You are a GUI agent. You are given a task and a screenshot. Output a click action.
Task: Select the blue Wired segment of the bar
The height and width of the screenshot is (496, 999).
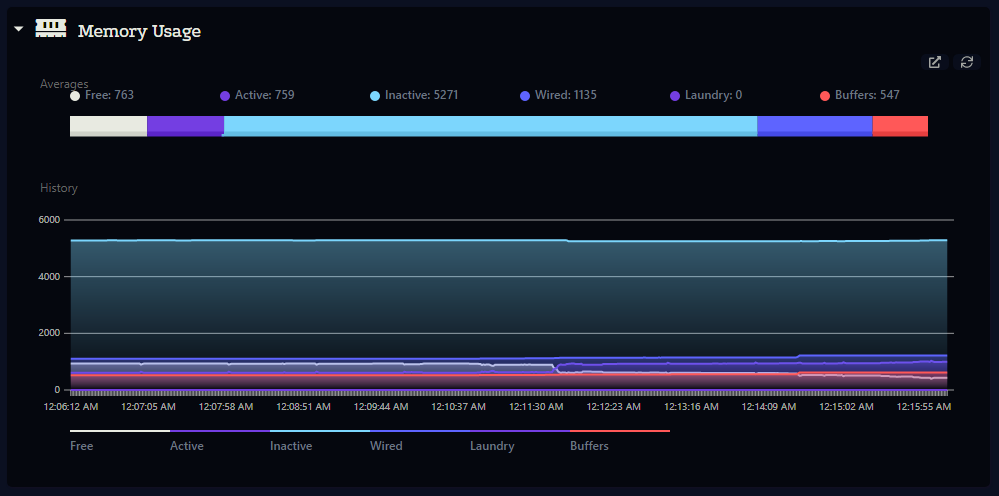[x=815, y=126]
